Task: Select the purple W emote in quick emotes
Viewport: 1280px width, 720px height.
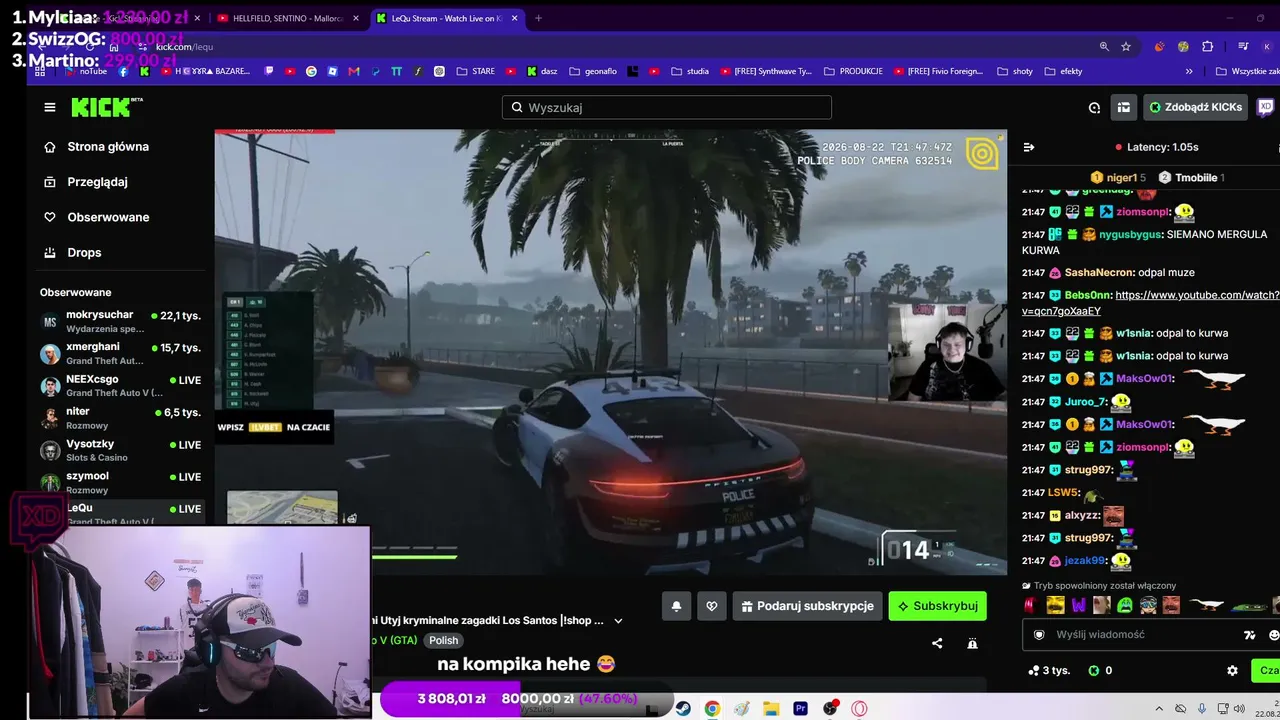Action: [1078, 605]
